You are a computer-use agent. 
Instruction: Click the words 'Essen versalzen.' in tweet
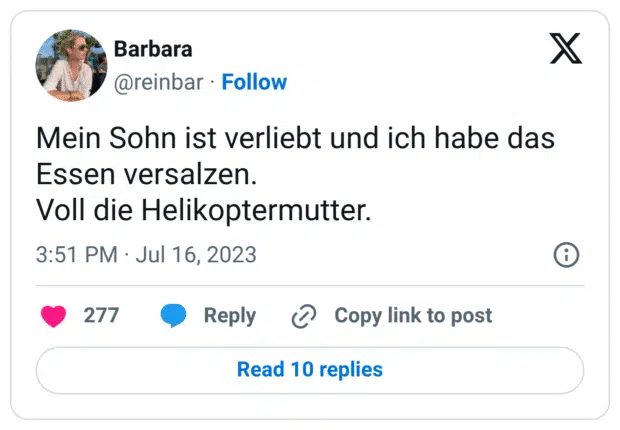(147, 175)
